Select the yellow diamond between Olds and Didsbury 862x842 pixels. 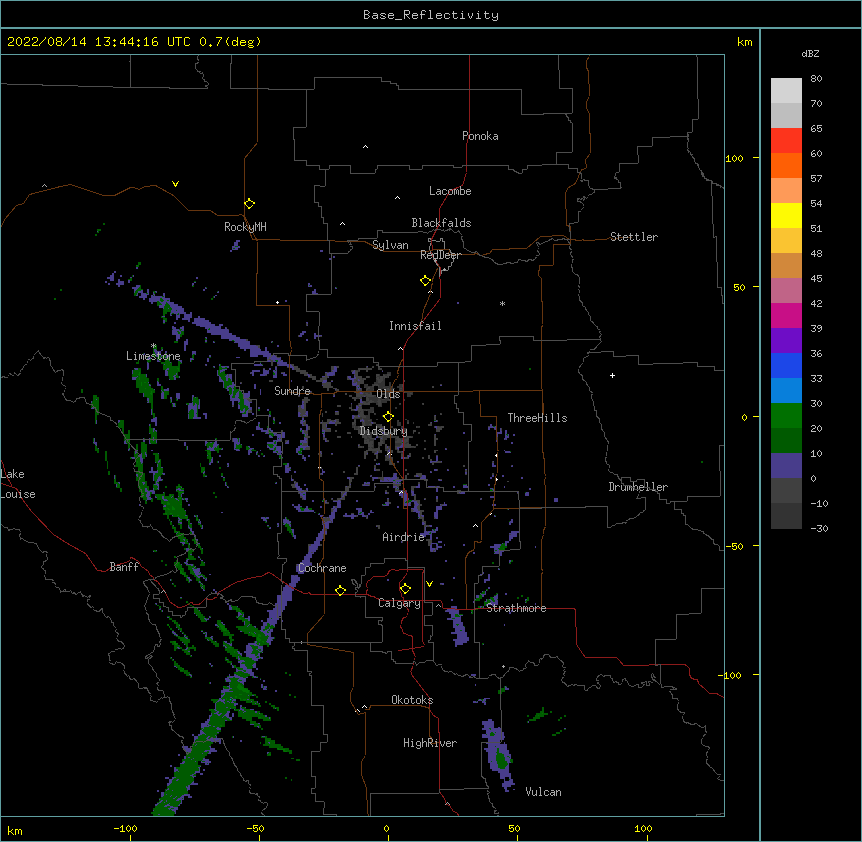[388, 417]
